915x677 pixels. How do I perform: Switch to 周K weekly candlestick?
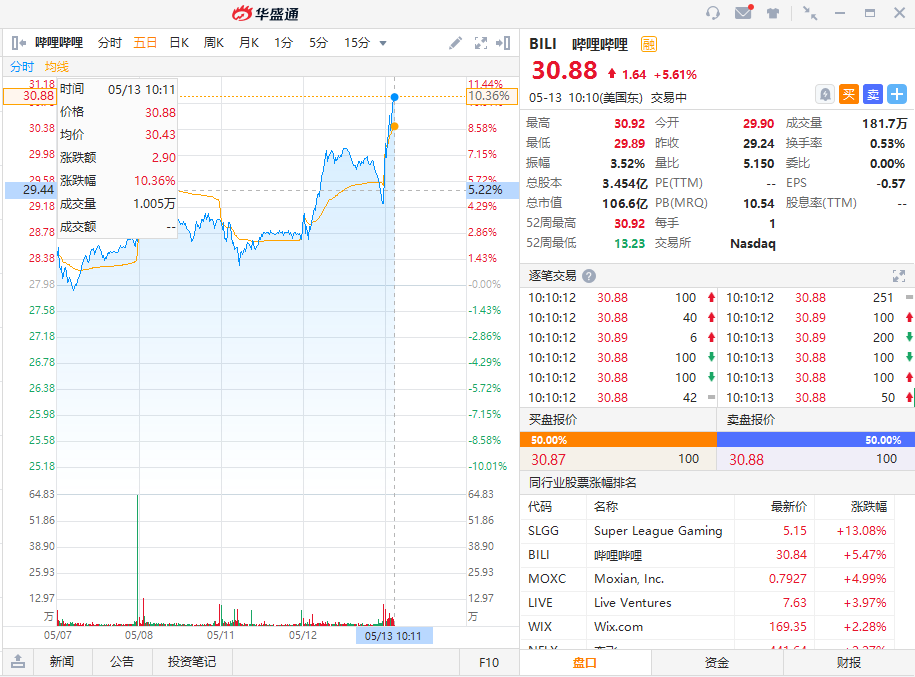click(214, 43)
